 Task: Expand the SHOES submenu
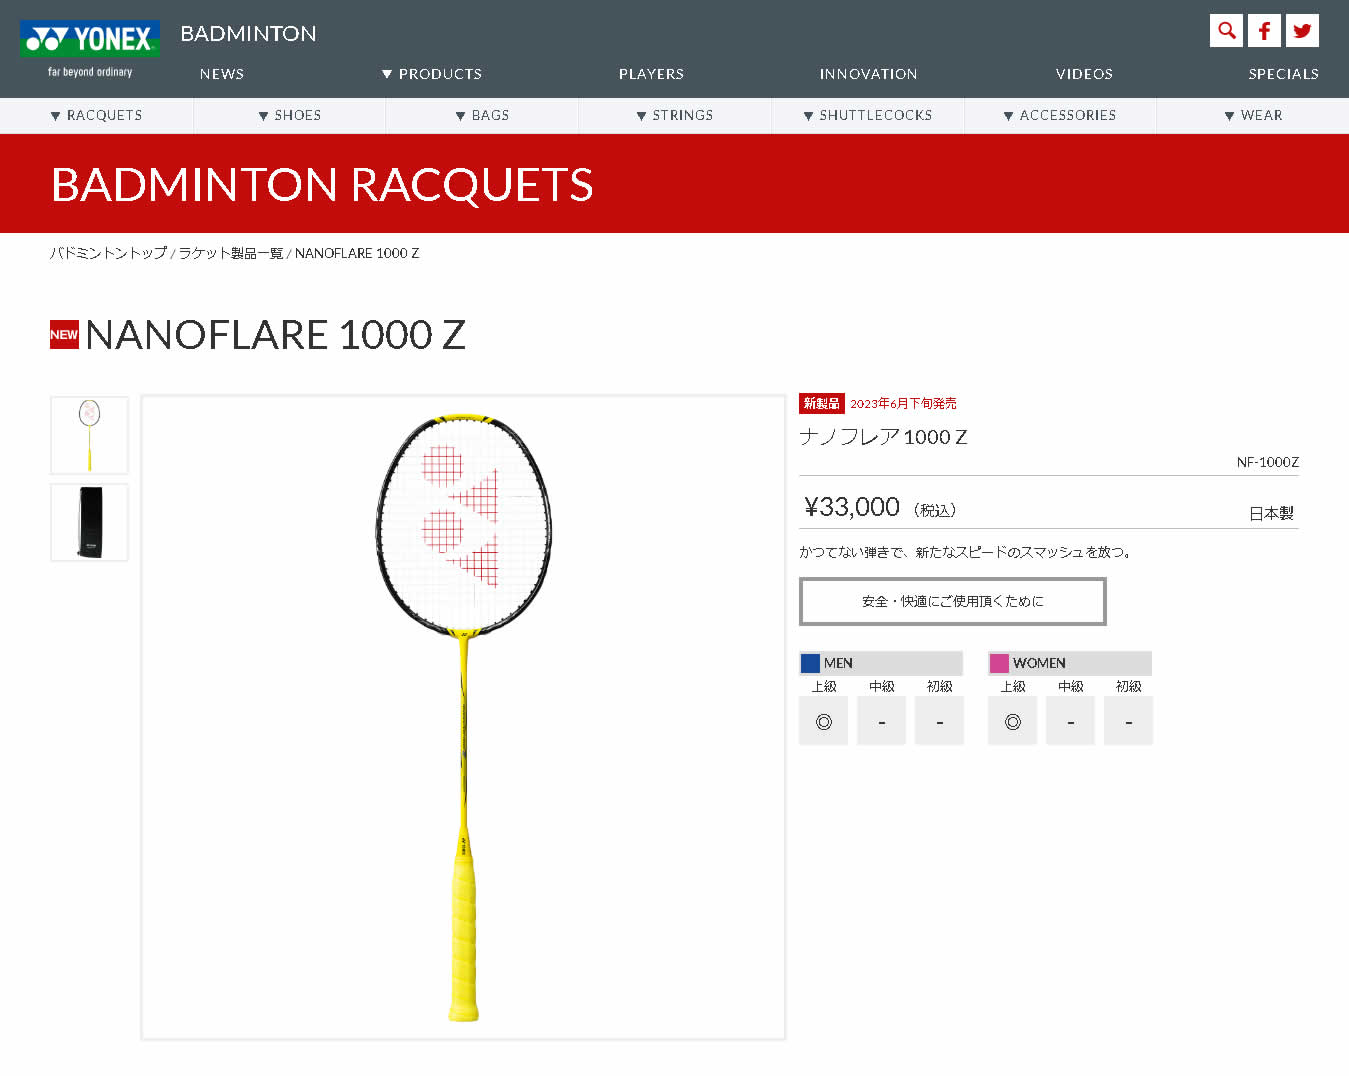click(x=289, y=115)
